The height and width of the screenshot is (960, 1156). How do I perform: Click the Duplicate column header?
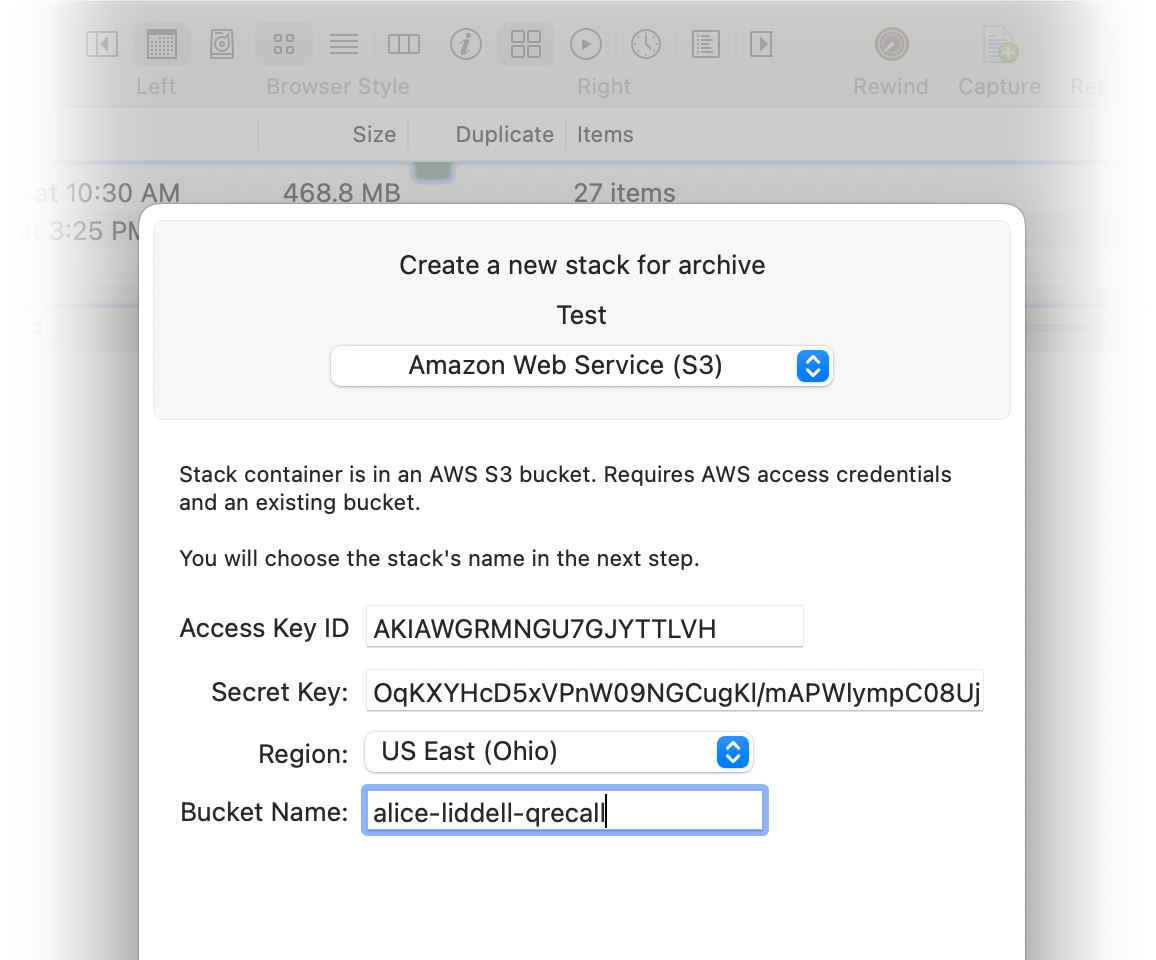504,135
